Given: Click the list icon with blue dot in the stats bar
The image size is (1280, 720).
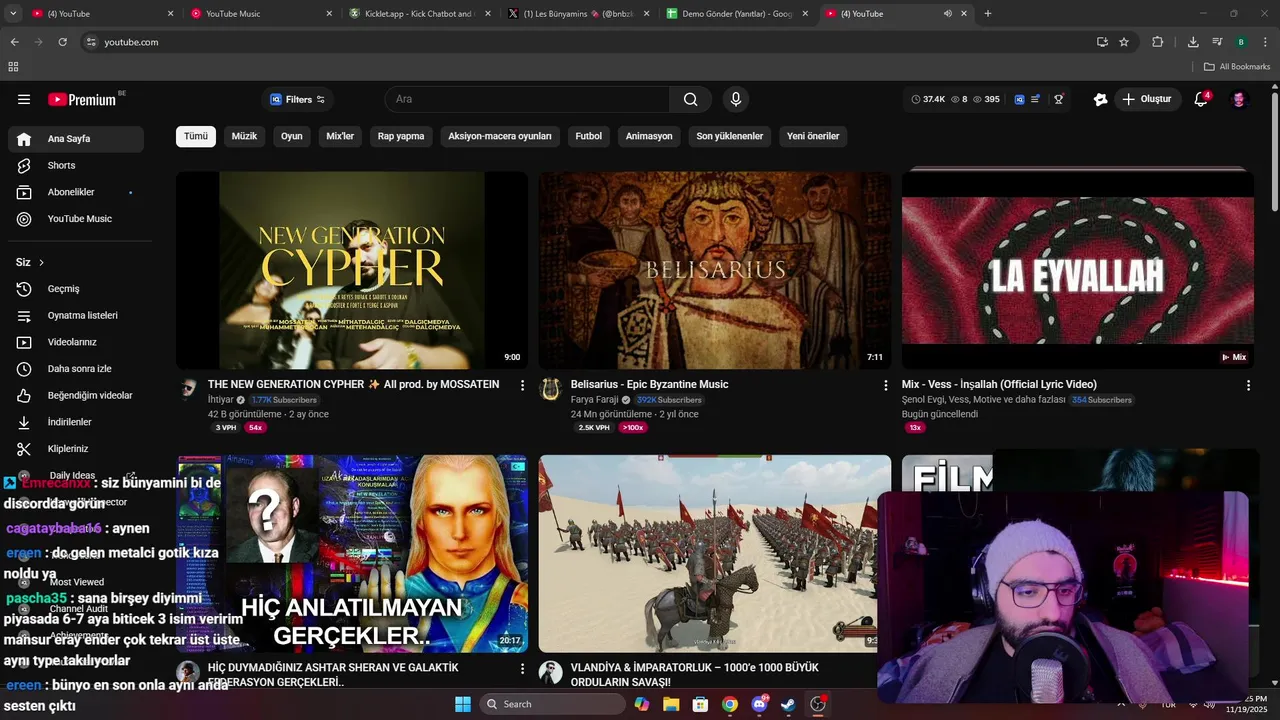Looking at the screenshot, I should pos(1036,99).
